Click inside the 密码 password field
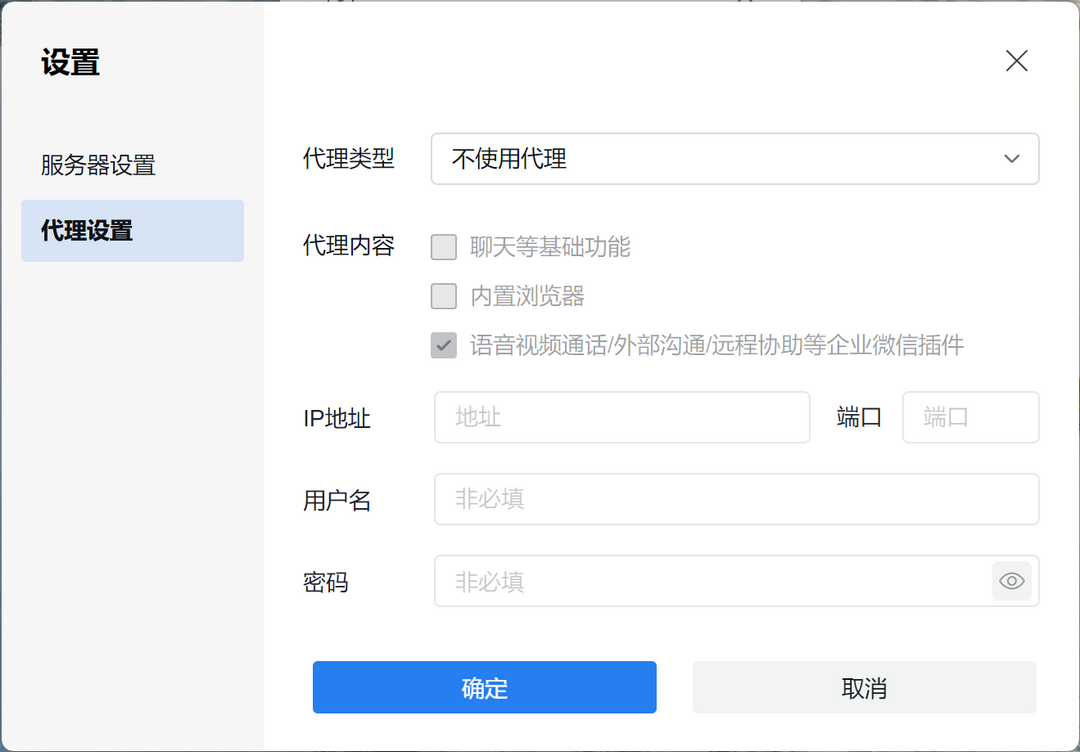Image resolution: width=1080 pixels, height=752 pixels. [x=710, y=581]
